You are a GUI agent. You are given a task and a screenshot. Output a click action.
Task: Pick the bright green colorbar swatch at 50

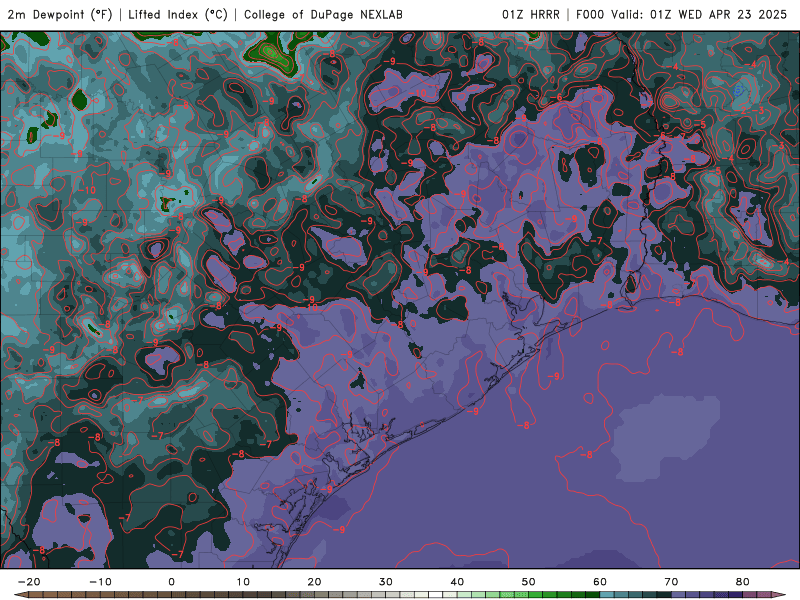(x=536, y=595)
